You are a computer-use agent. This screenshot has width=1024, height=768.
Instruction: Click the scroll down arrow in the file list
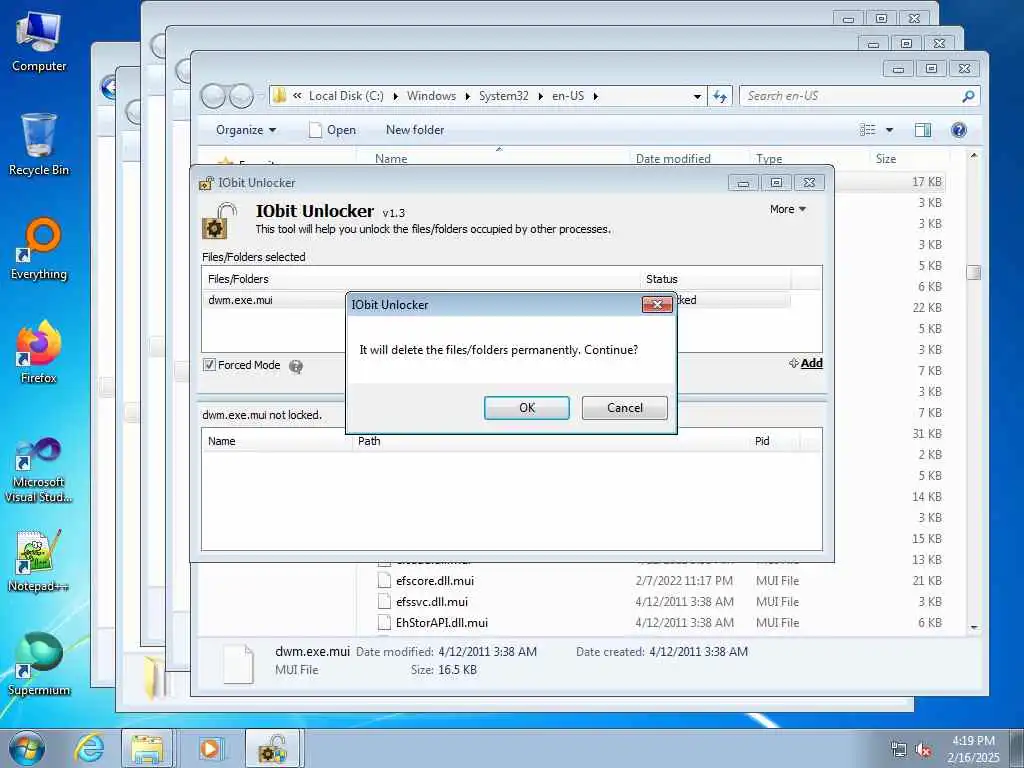point(974,627)
